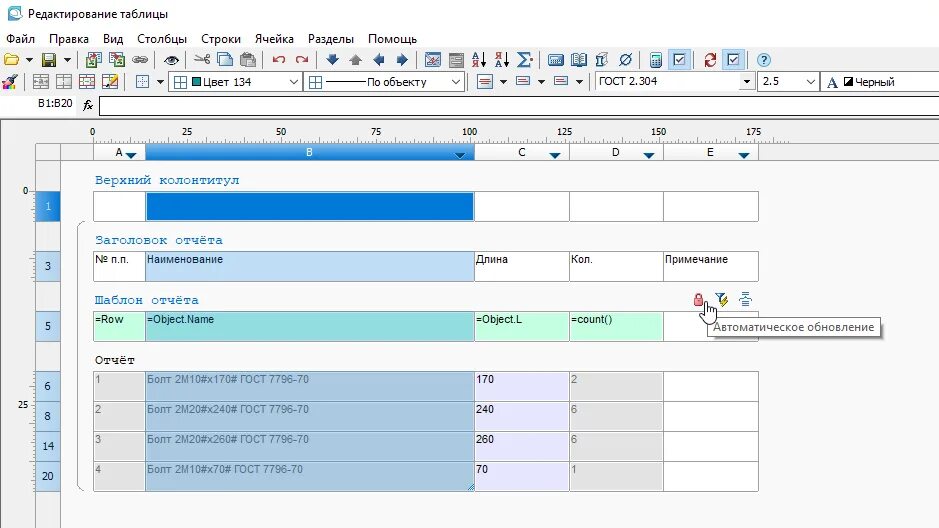
Task: Open the Вид menu
Action: (x=113, y=39)
